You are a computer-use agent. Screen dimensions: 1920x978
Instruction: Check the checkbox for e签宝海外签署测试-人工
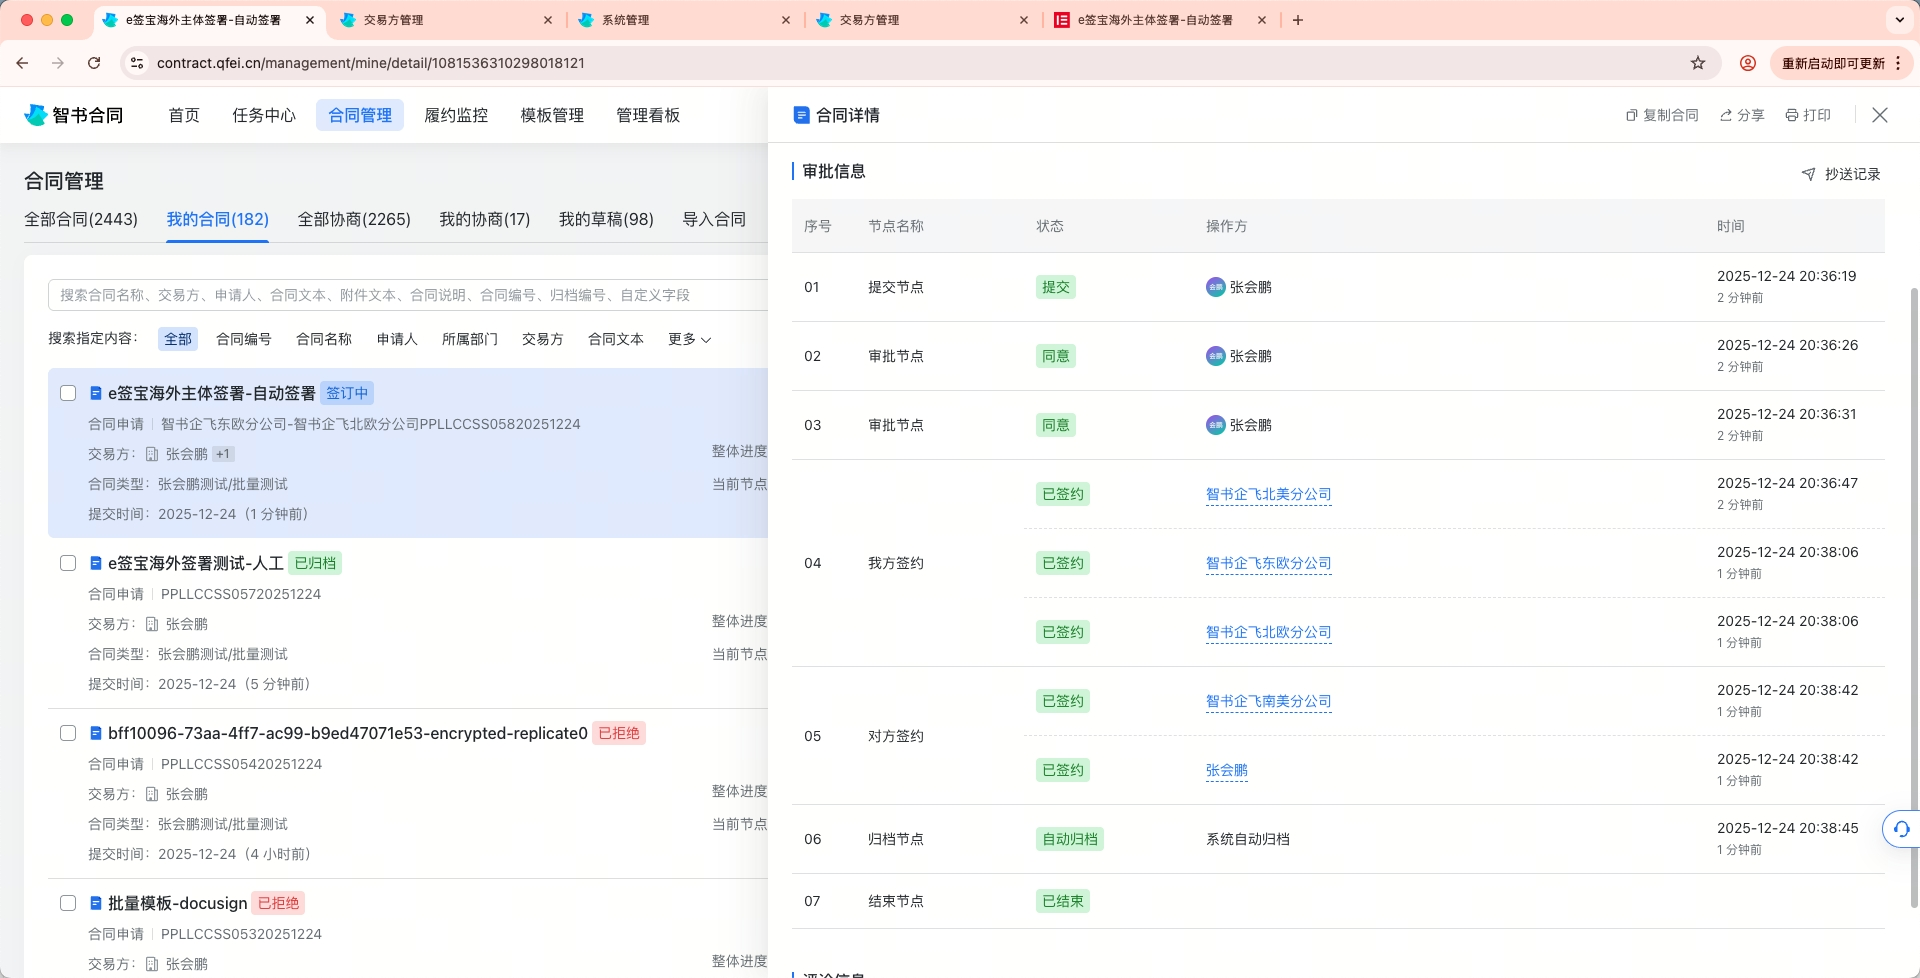[68, 562]
